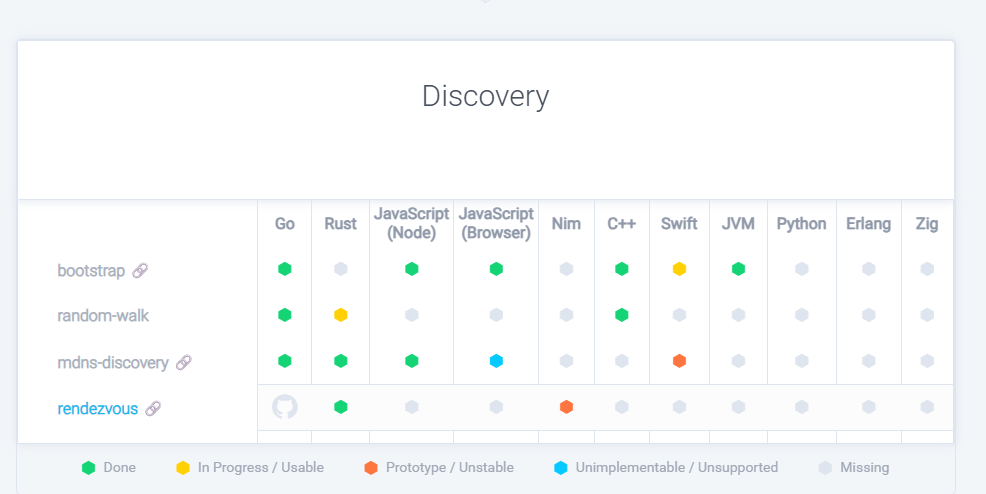This screenshot has width=986, height=494.
Task: Click the link icon next to rendezvous
Action: coord(153,408)
